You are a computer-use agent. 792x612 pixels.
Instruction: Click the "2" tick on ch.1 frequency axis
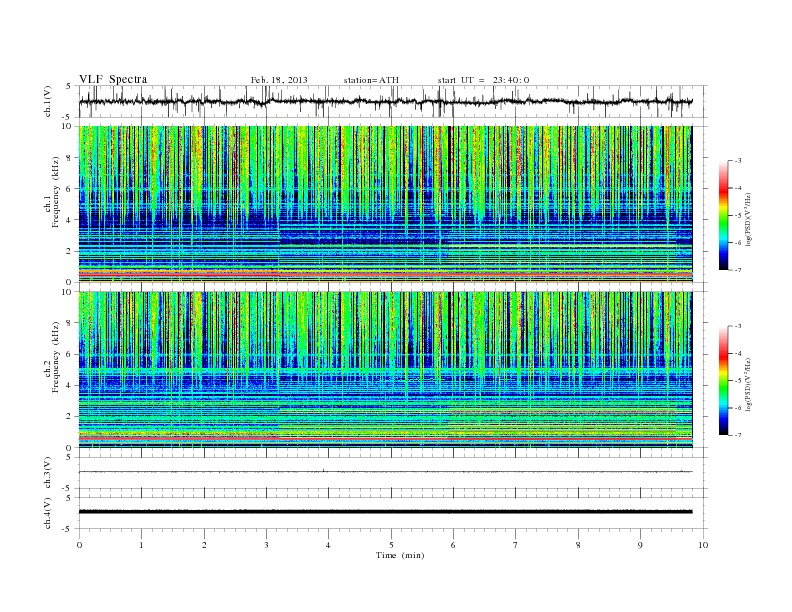point(69,251)
